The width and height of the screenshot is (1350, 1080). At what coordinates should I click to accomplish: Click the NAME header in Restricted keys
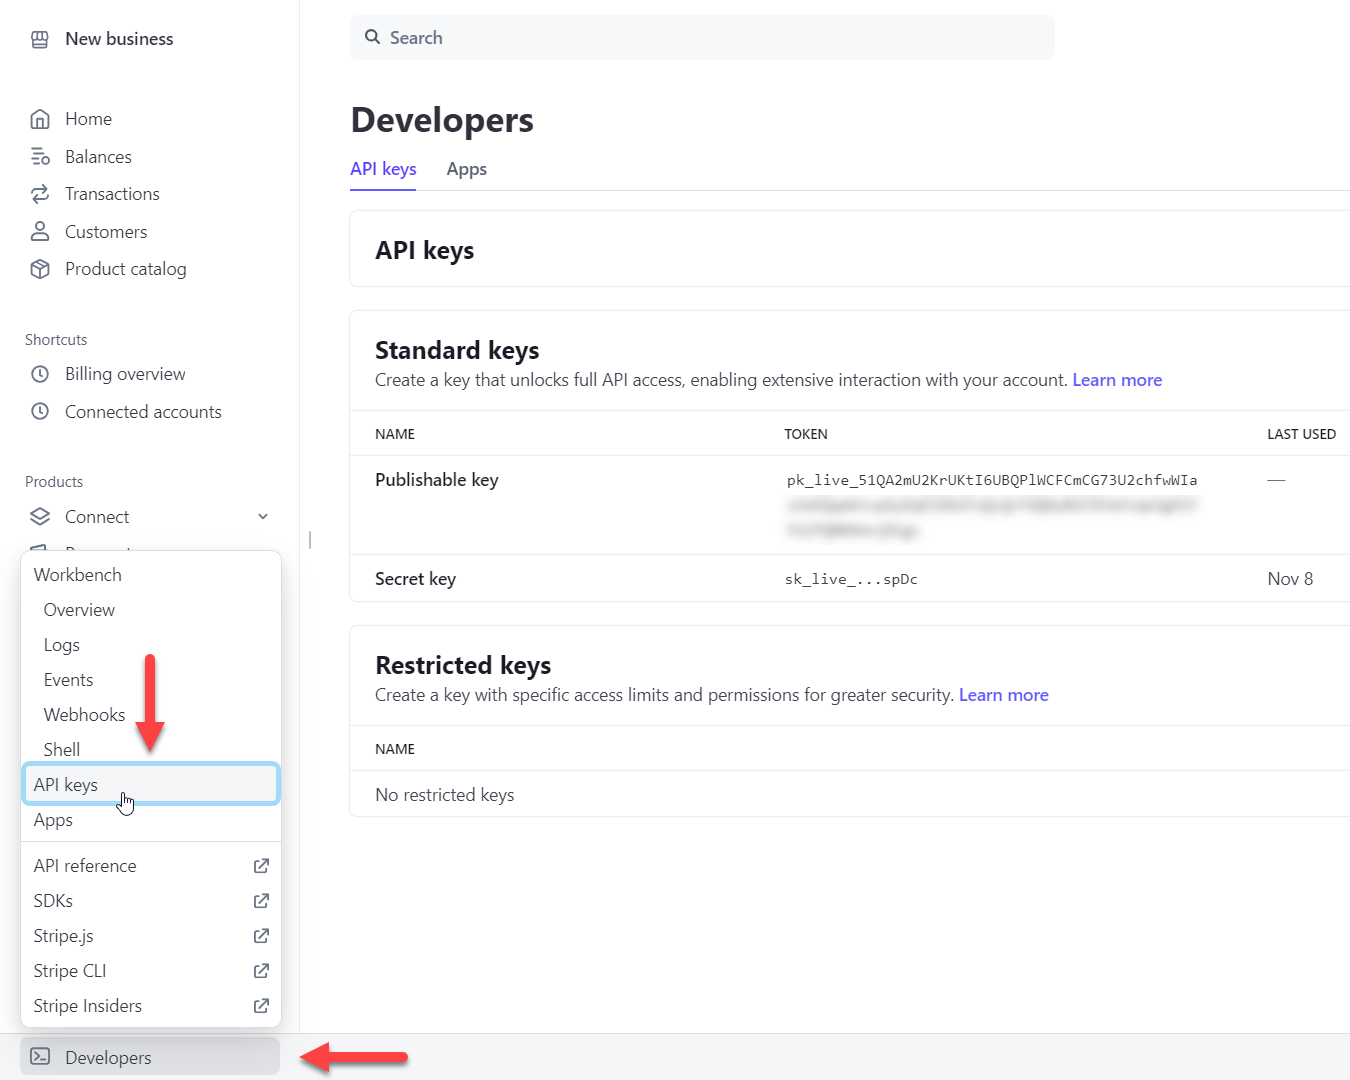[x=395, y=749]
